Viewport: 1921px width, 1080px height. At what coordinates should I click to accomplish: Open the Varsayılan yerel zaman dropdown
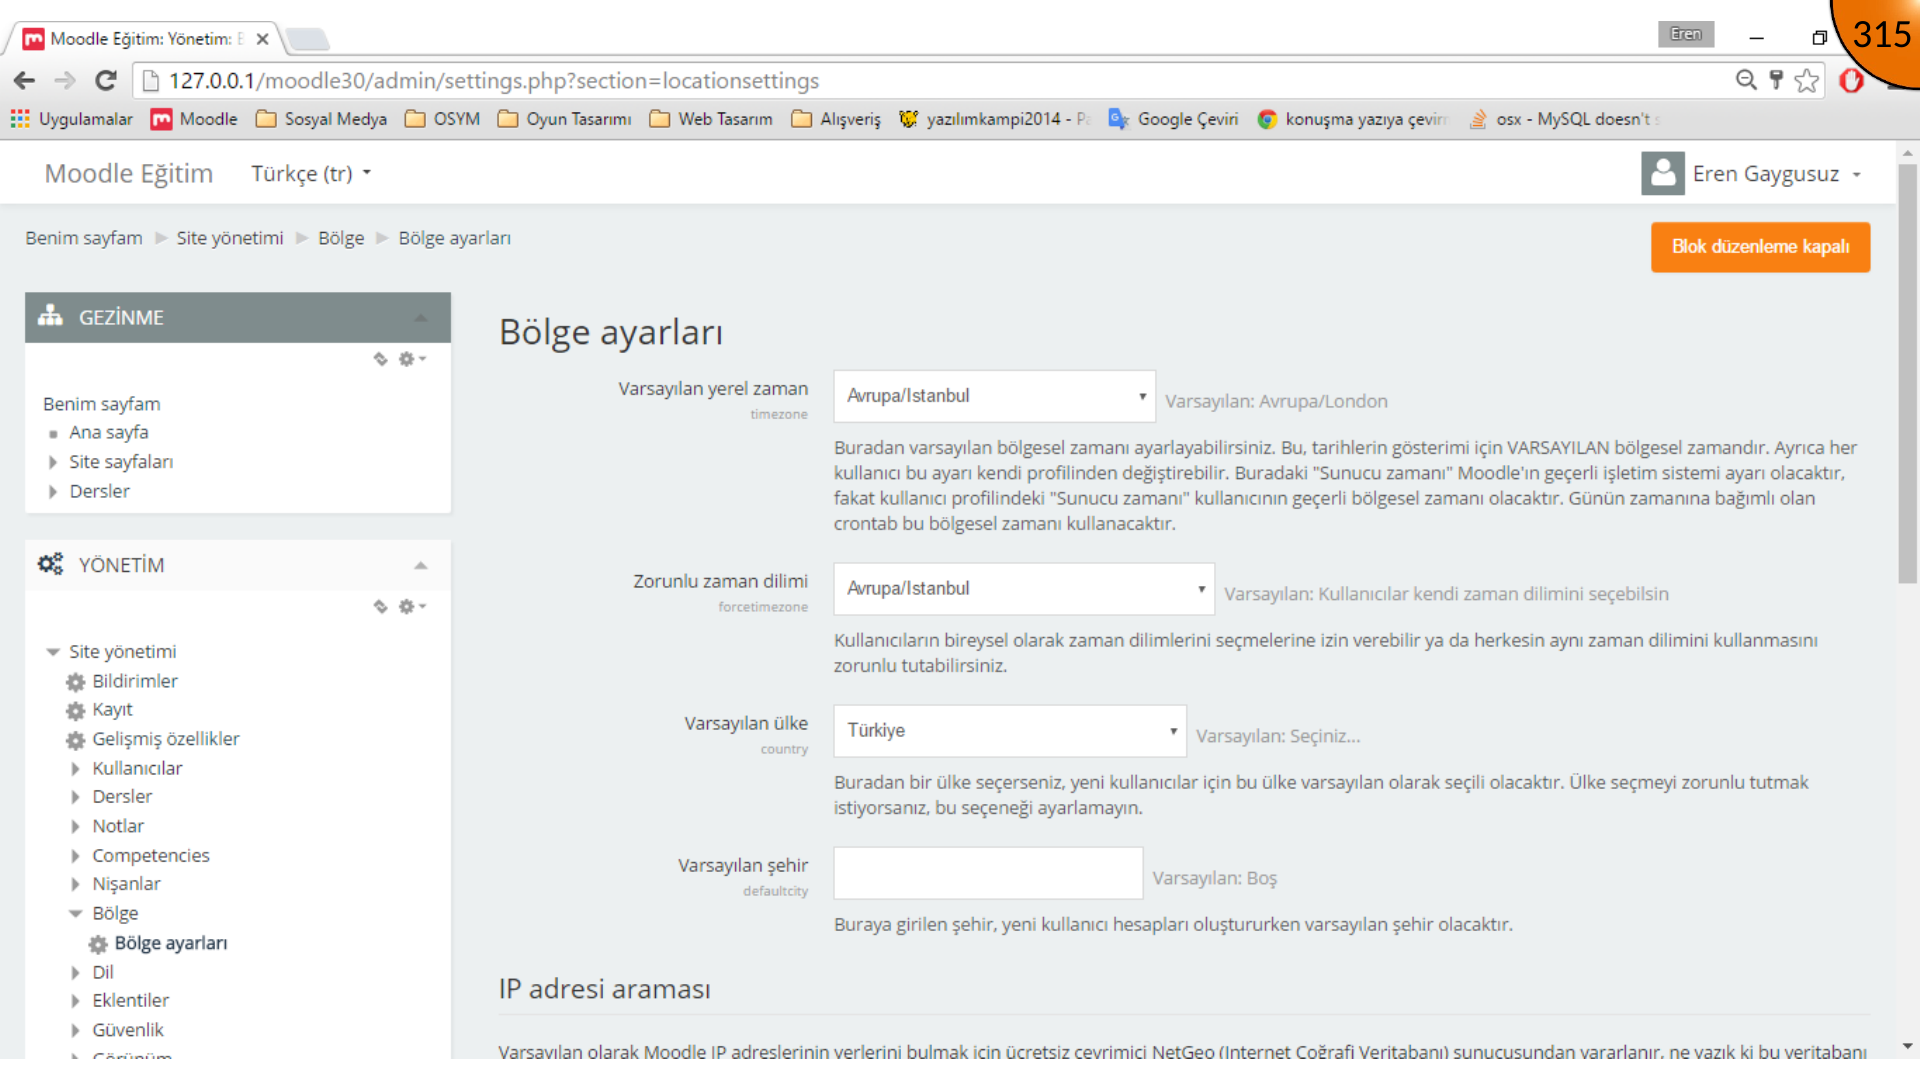995,396
